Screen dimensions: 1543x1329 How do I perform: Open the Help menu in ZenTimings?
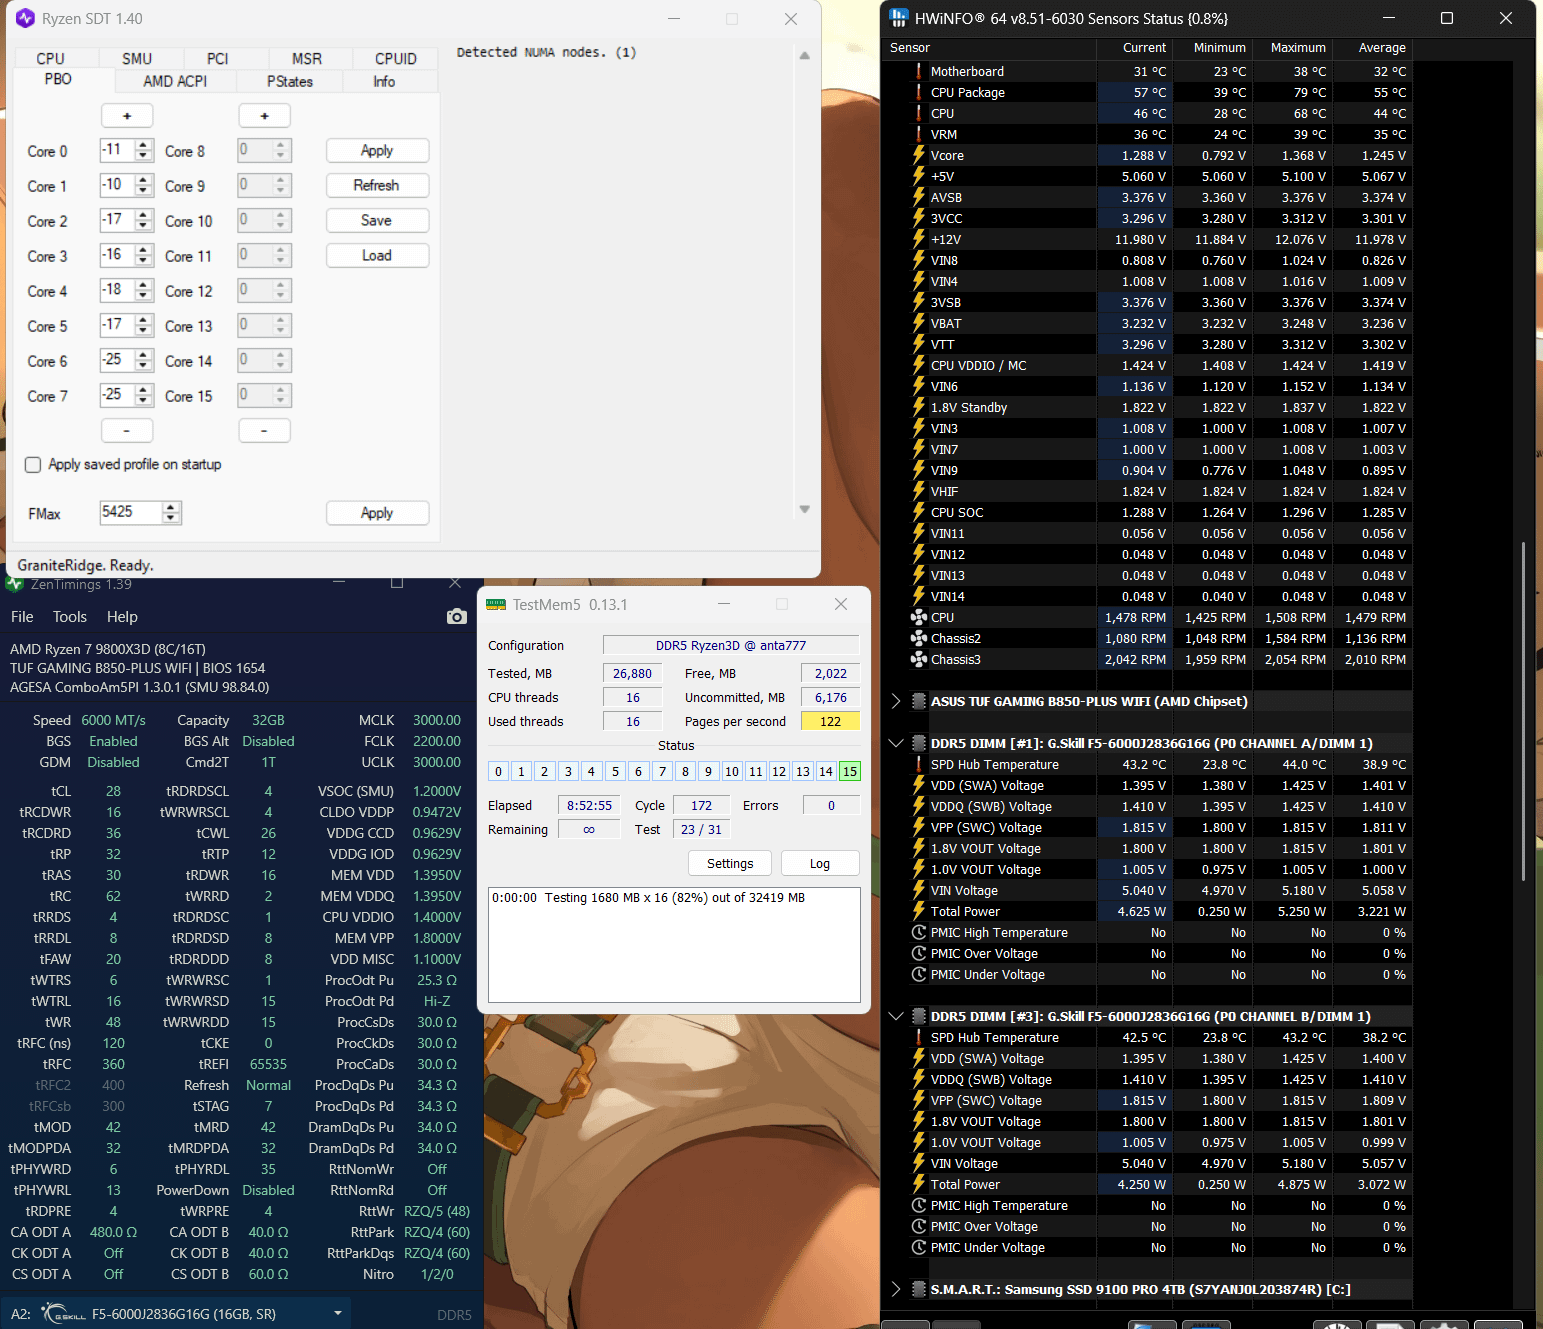coord(122,617)
